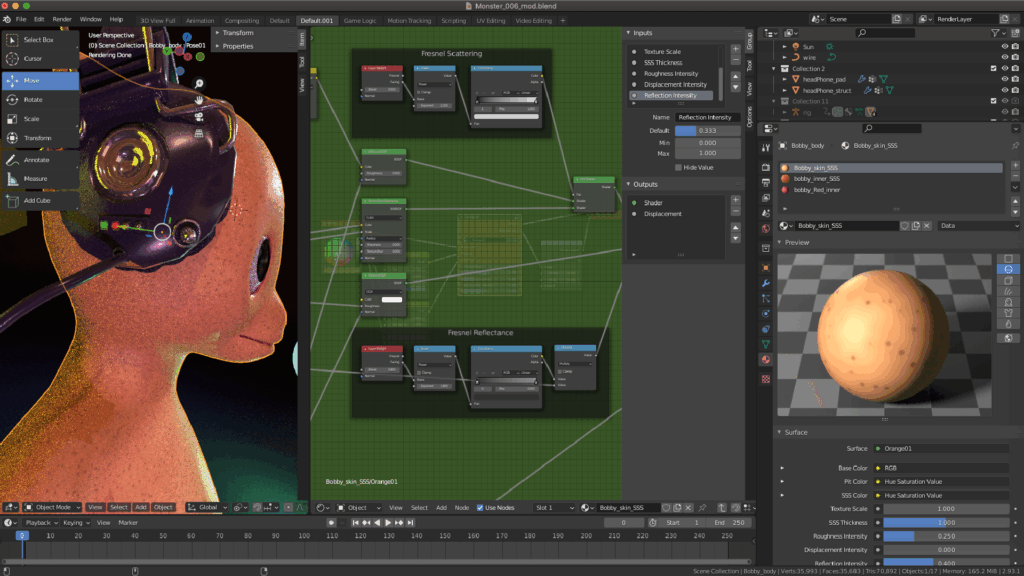Collapse Collection 2 in the outliner

[774, 68]
